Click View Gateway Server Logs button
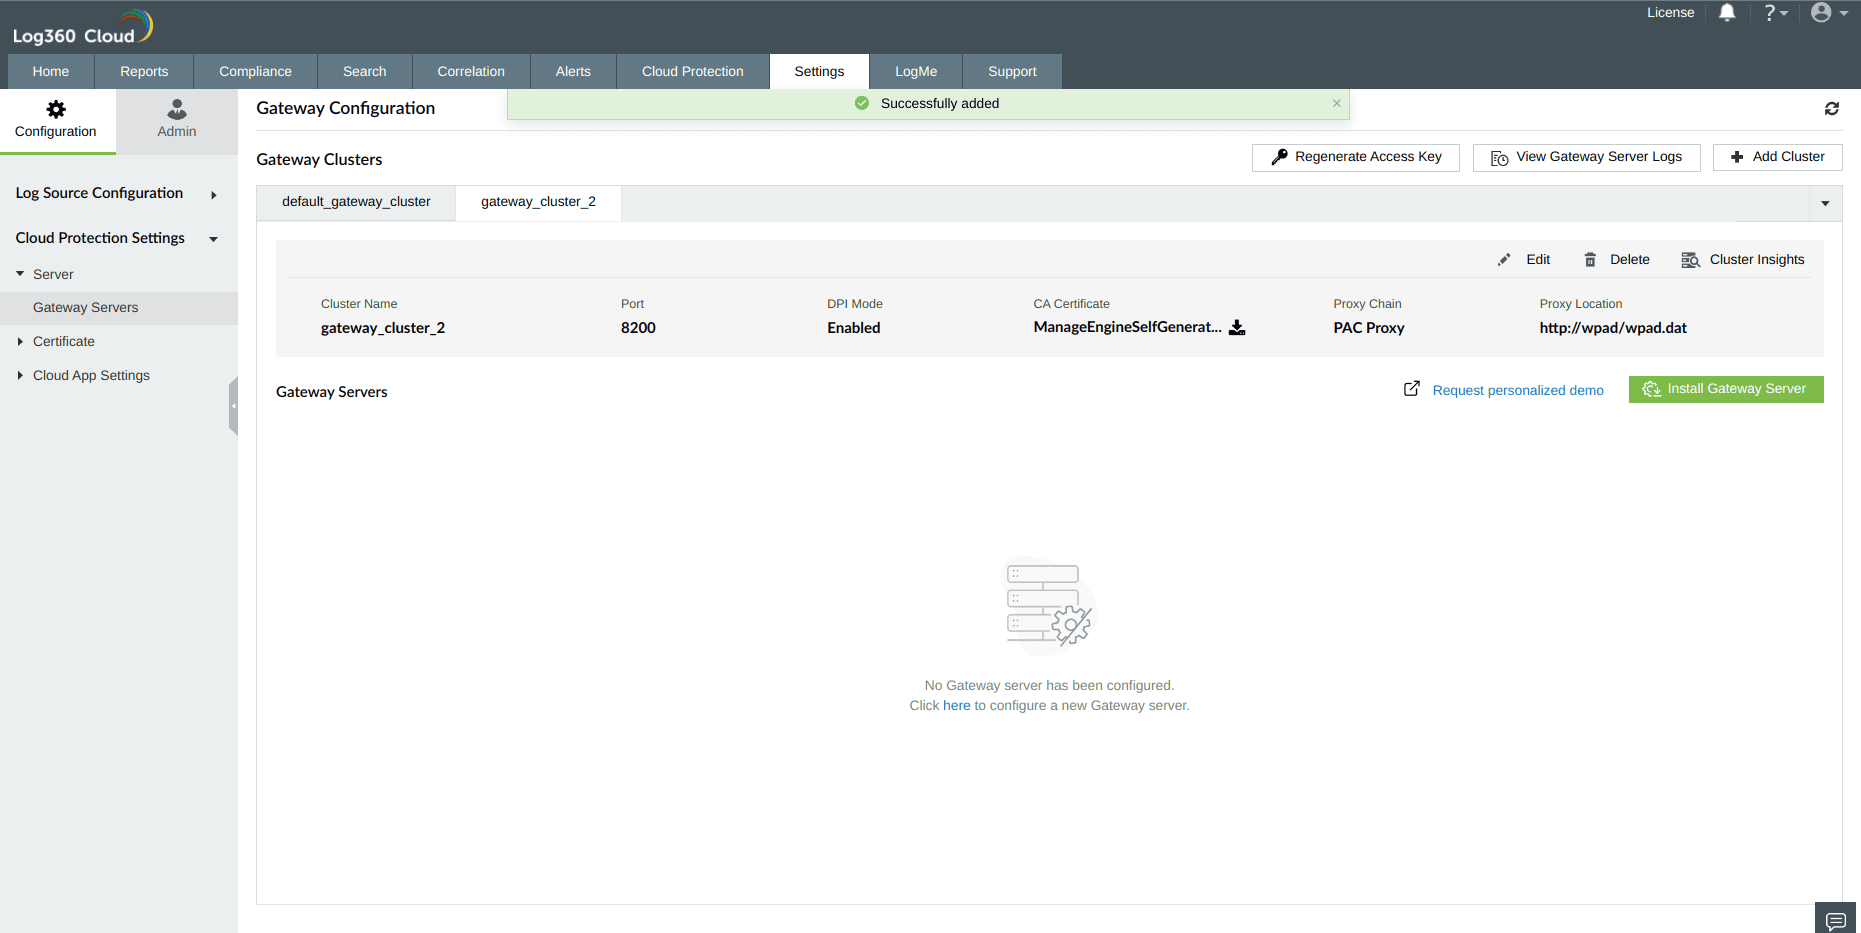The width and height of the screenshot is (1861, 933). point(1586,157)
